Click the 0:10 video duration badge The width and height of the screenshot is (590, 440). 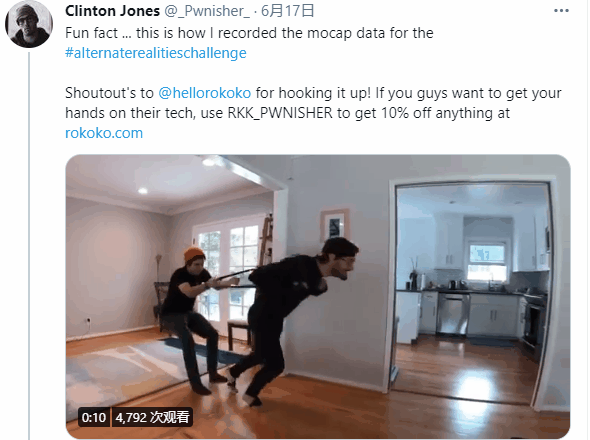pyautogui.click(x=94, y=417)
